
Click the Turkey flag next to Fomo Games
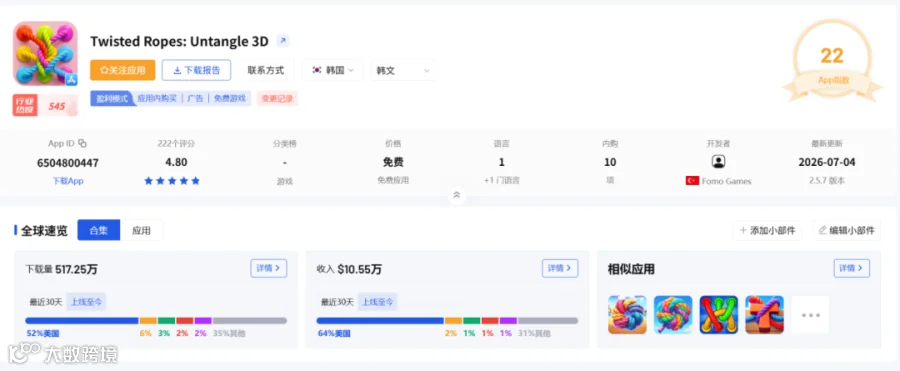692,181
